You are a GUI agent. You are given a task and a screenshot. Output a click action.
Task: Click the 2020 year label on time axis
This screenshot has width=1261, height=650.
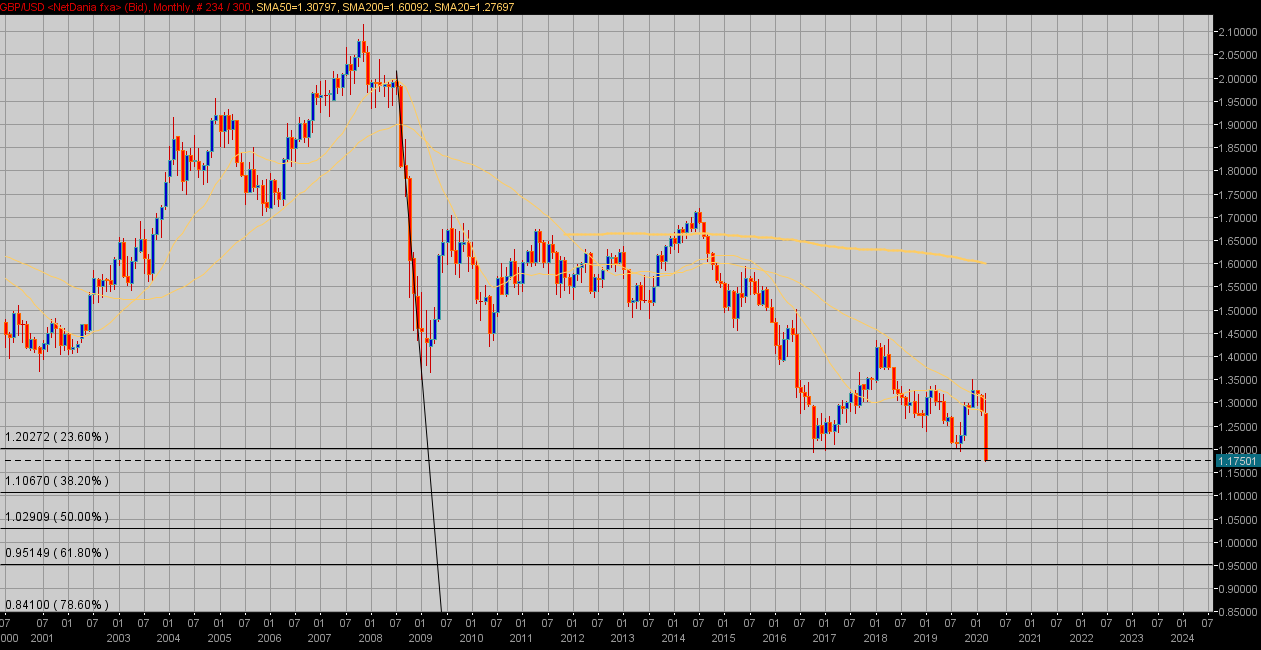pos(977,637)
